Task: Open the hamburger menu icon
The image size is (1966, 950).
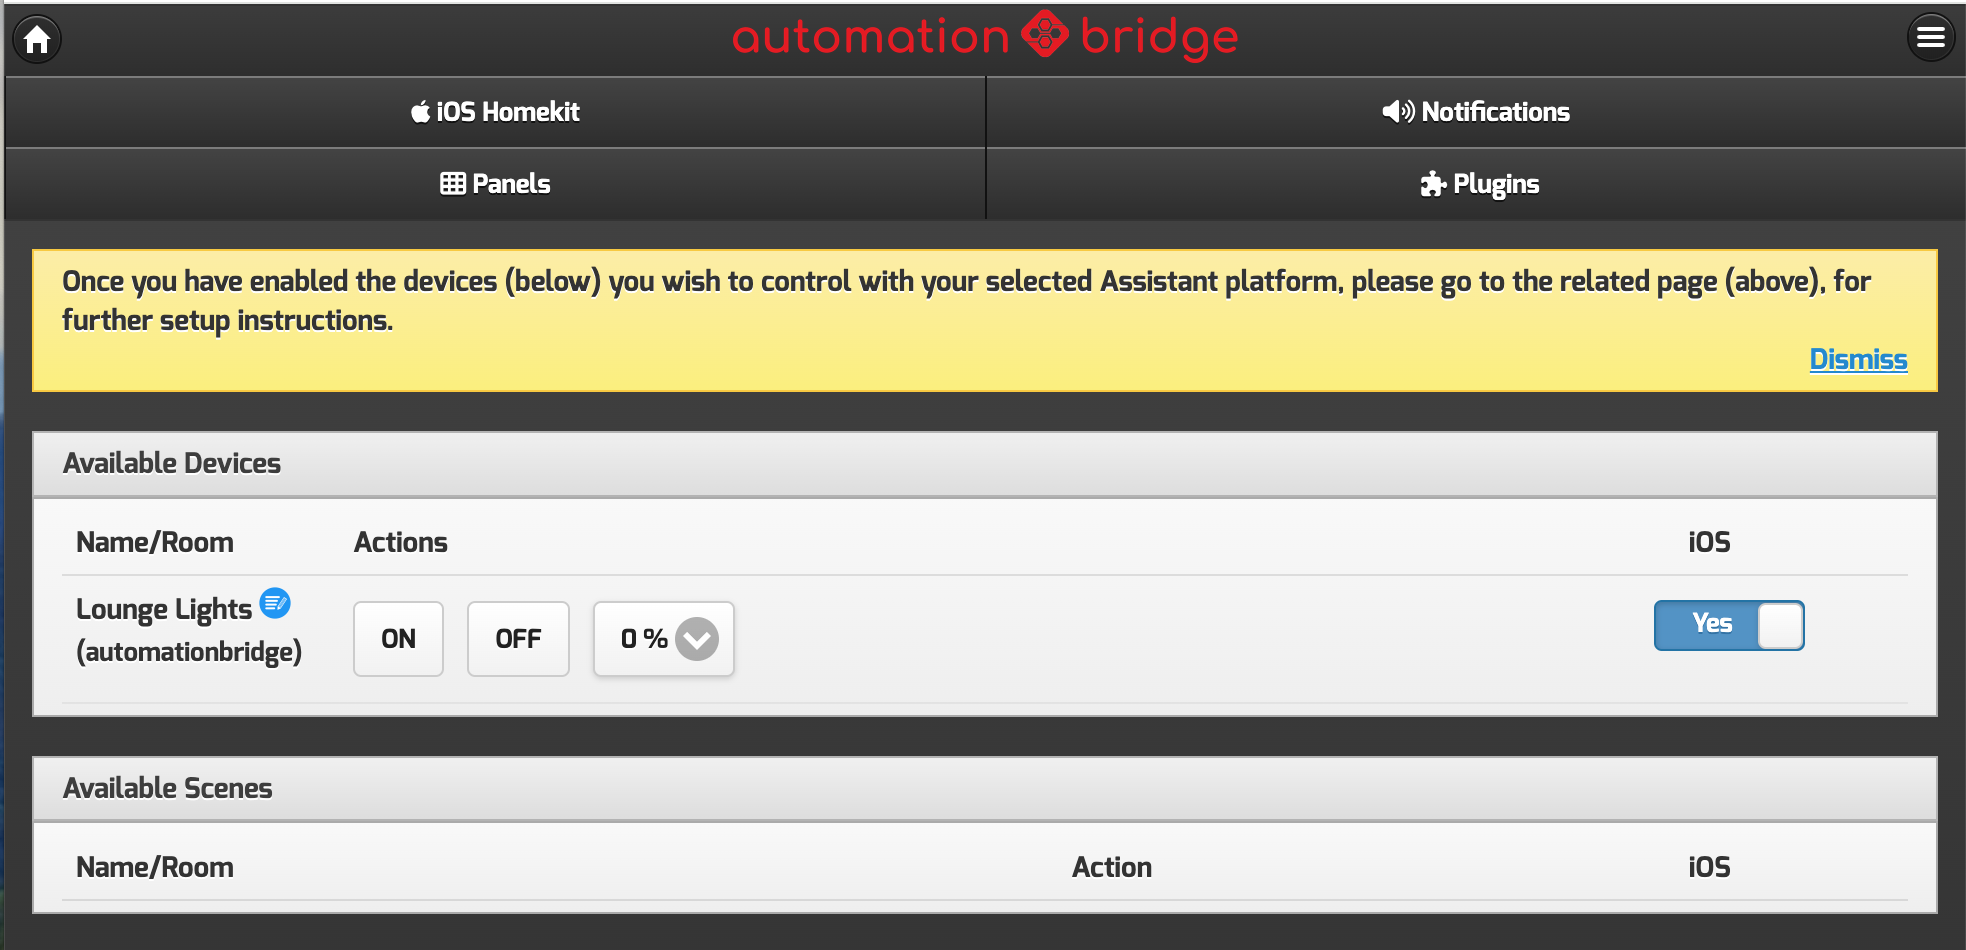Action: [x=1930, y=38]
